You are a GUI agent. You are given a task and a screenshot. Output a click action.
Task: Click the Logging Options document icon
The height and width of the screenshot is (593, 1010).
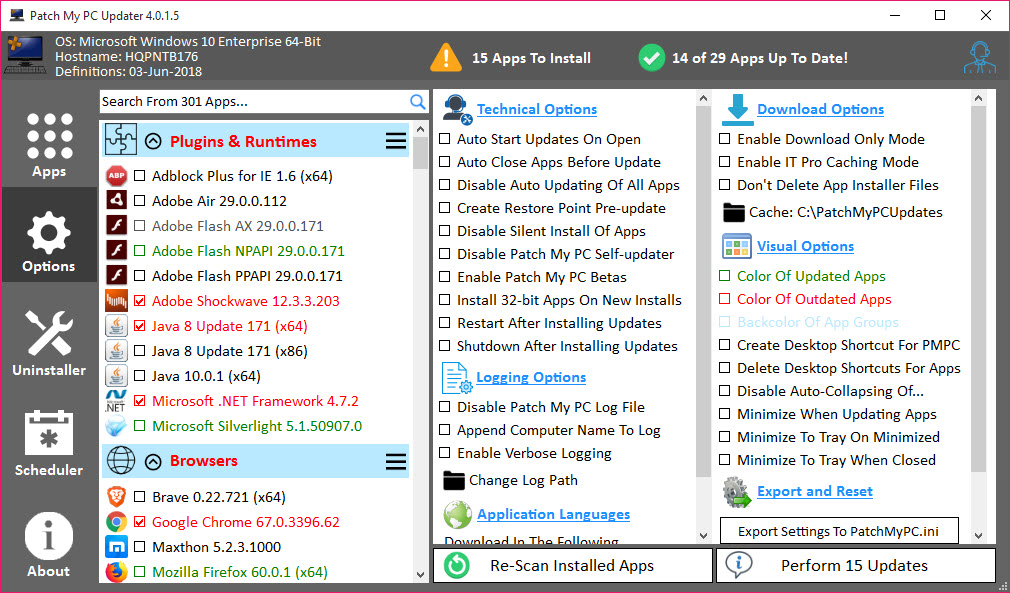click(457, 378)
